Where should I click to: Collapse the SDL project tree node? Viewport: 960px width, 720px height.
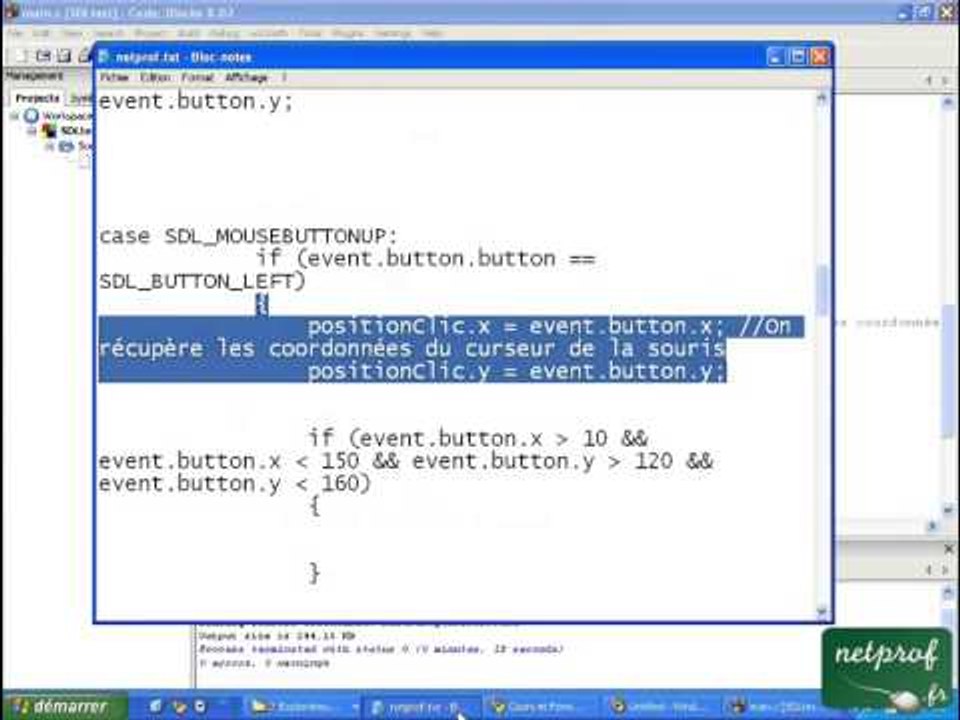click(x=32, y=131)
